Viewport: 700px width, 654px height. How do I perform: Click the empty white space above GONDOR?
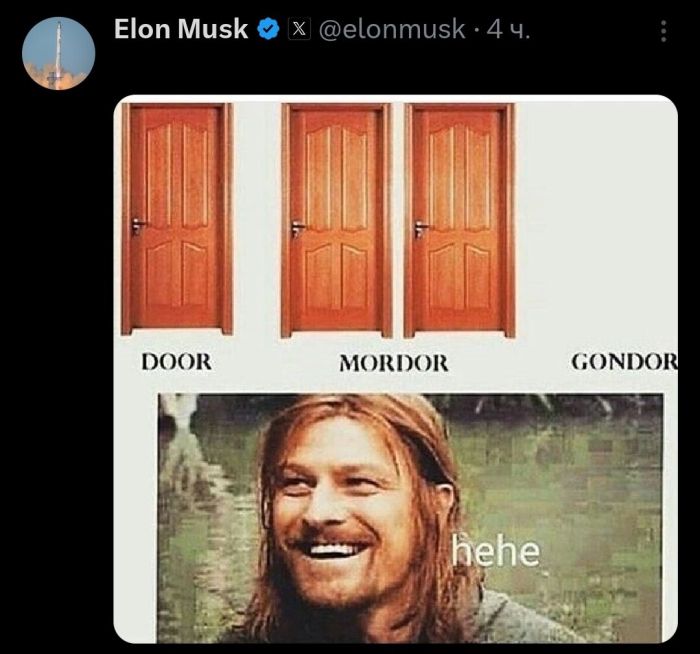click(596, 223)
